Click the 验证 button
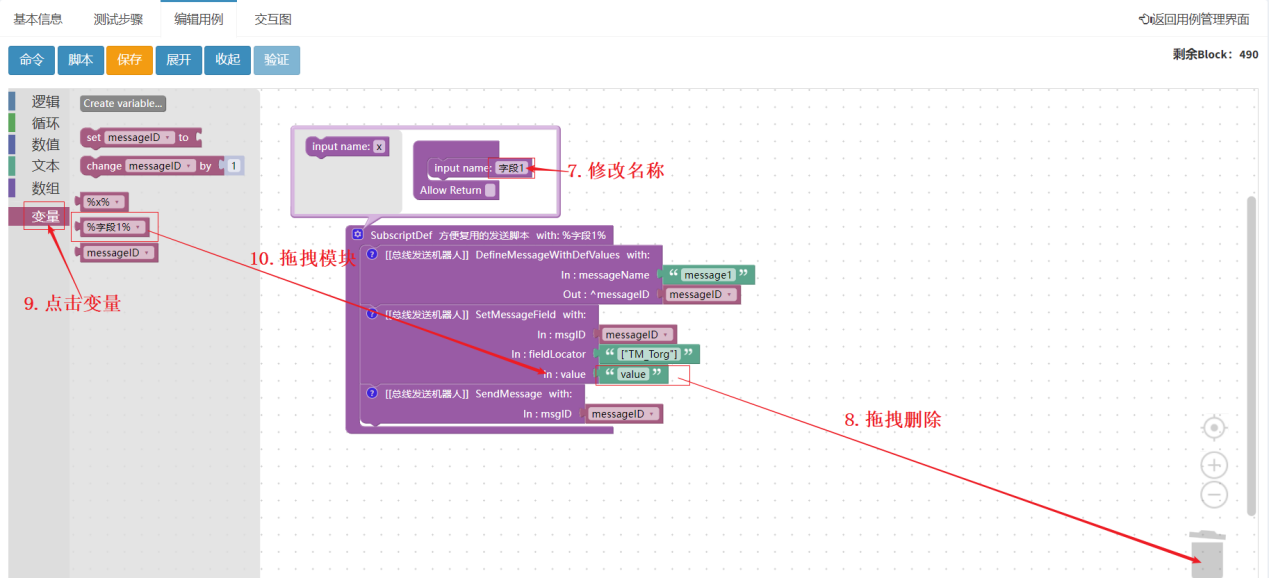 pyautogui.click(x=276, y=60)
